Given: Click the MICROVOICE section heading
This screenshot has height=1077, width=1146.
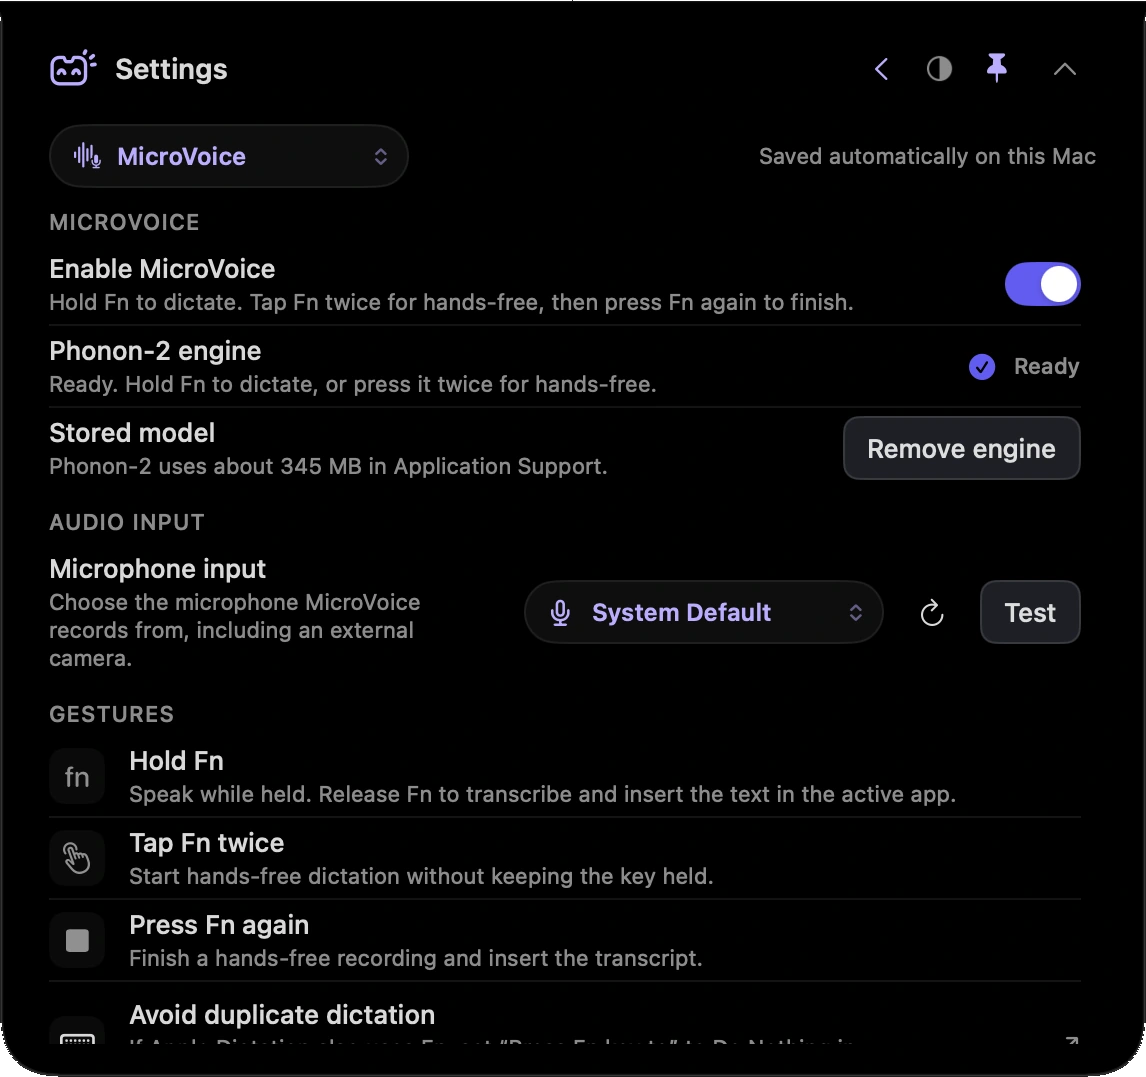Looking at the screenshot, I should click(x=124, y=222).
